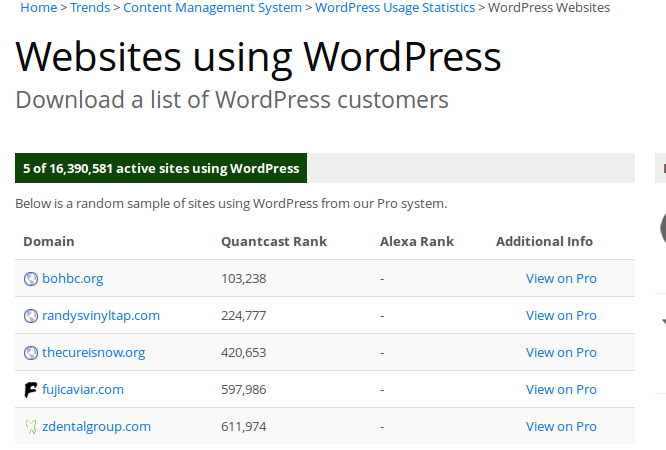Click the Download a list subtitle

tap(232, 100)
